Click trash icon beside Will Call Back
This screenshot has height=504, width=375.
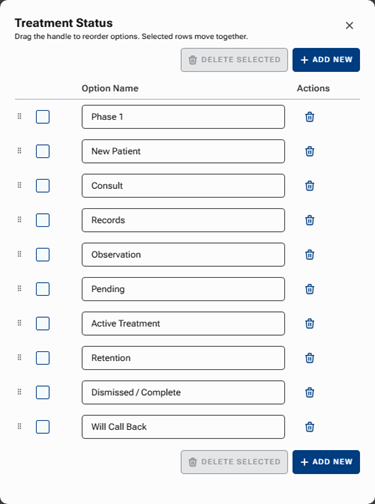310,427
